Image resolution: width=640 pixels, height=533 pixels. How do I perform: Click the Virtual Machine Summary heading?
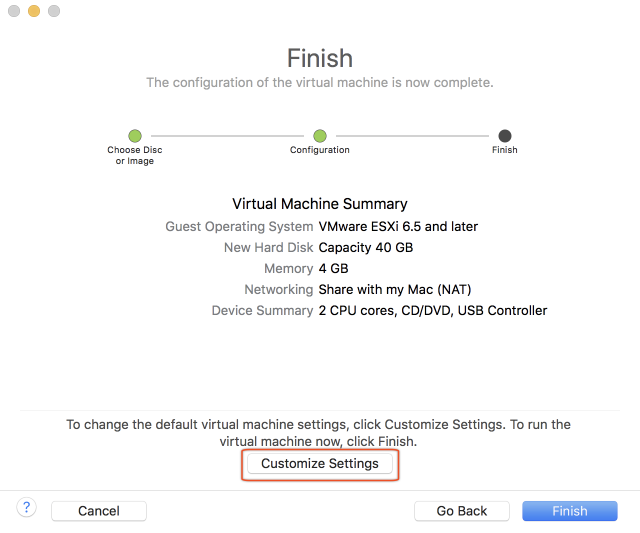pos(320,204)
